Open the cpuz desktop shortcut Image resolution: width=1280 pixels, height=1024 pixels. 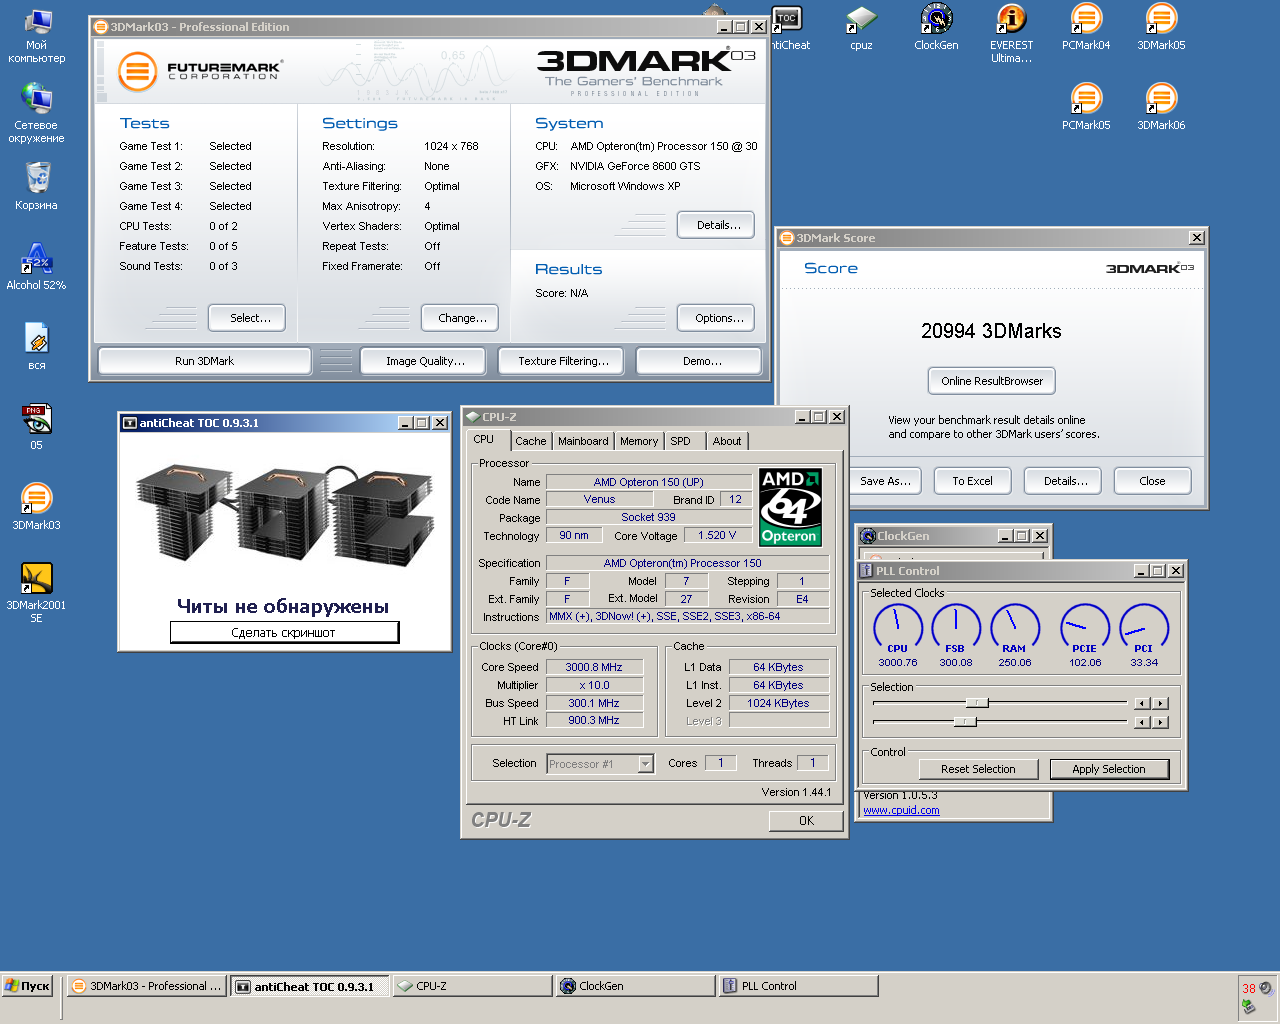pos(861,27)
